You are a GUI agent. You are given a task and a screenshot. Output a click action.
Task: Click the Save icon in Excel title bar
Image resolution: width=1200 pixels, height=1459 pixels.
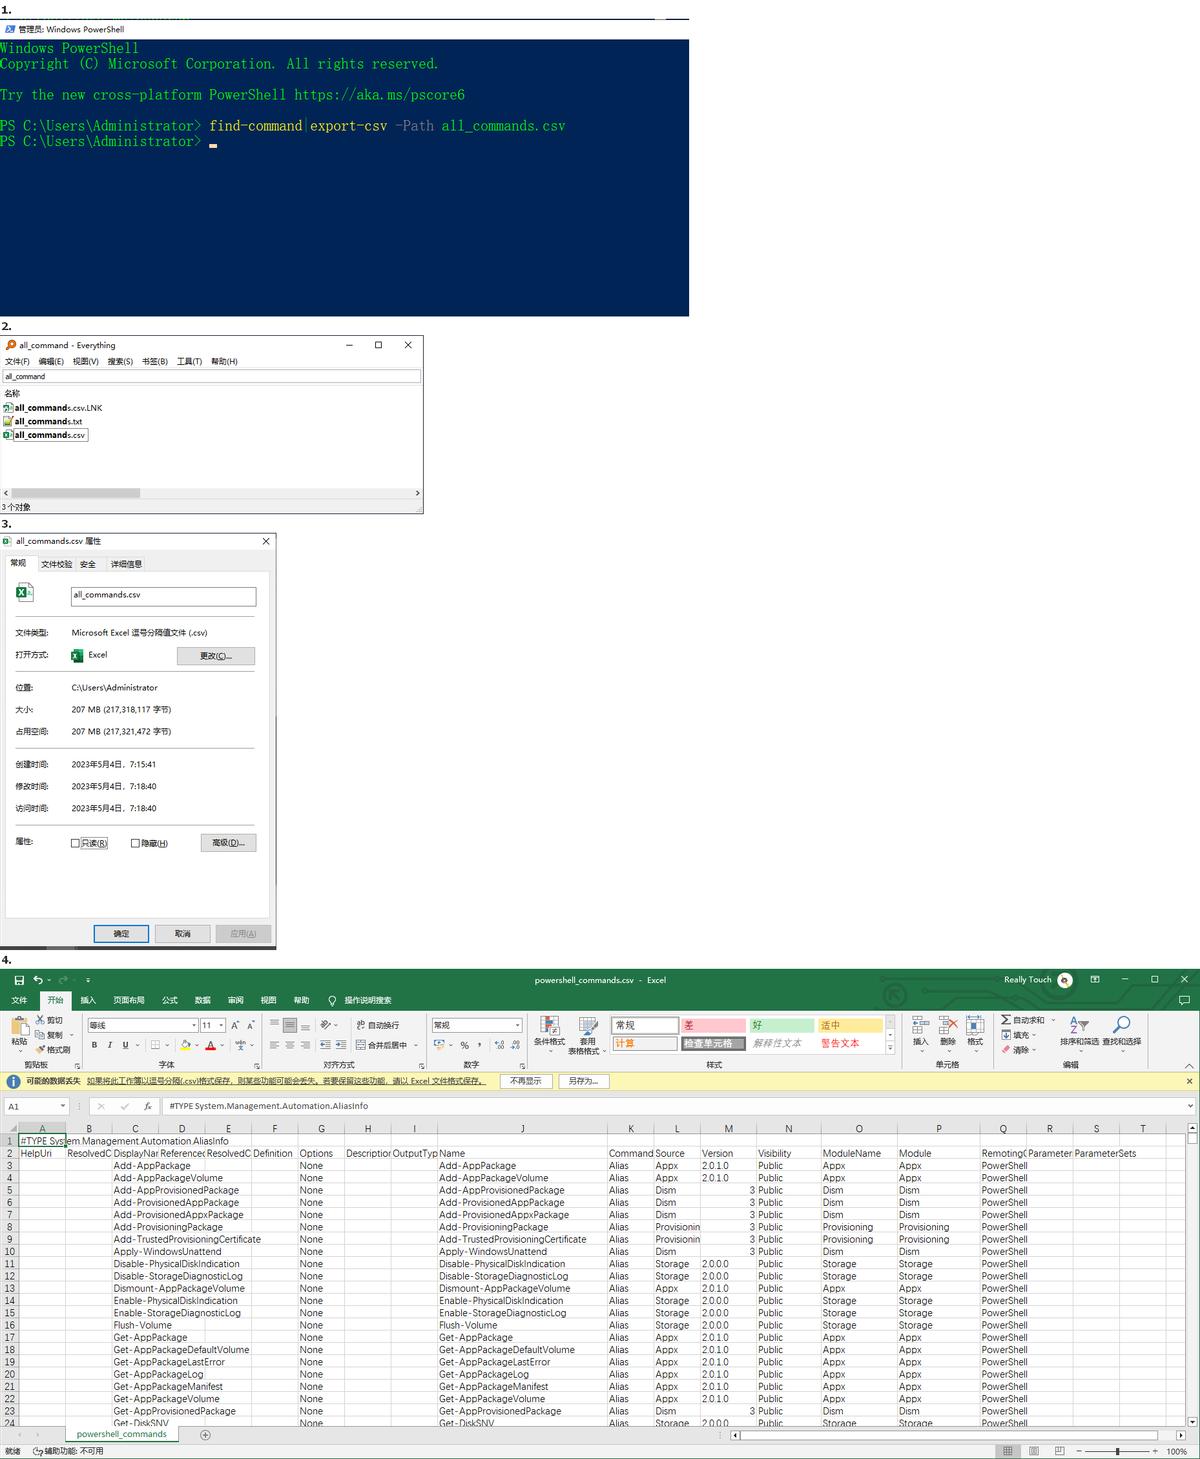click(19, 980)
